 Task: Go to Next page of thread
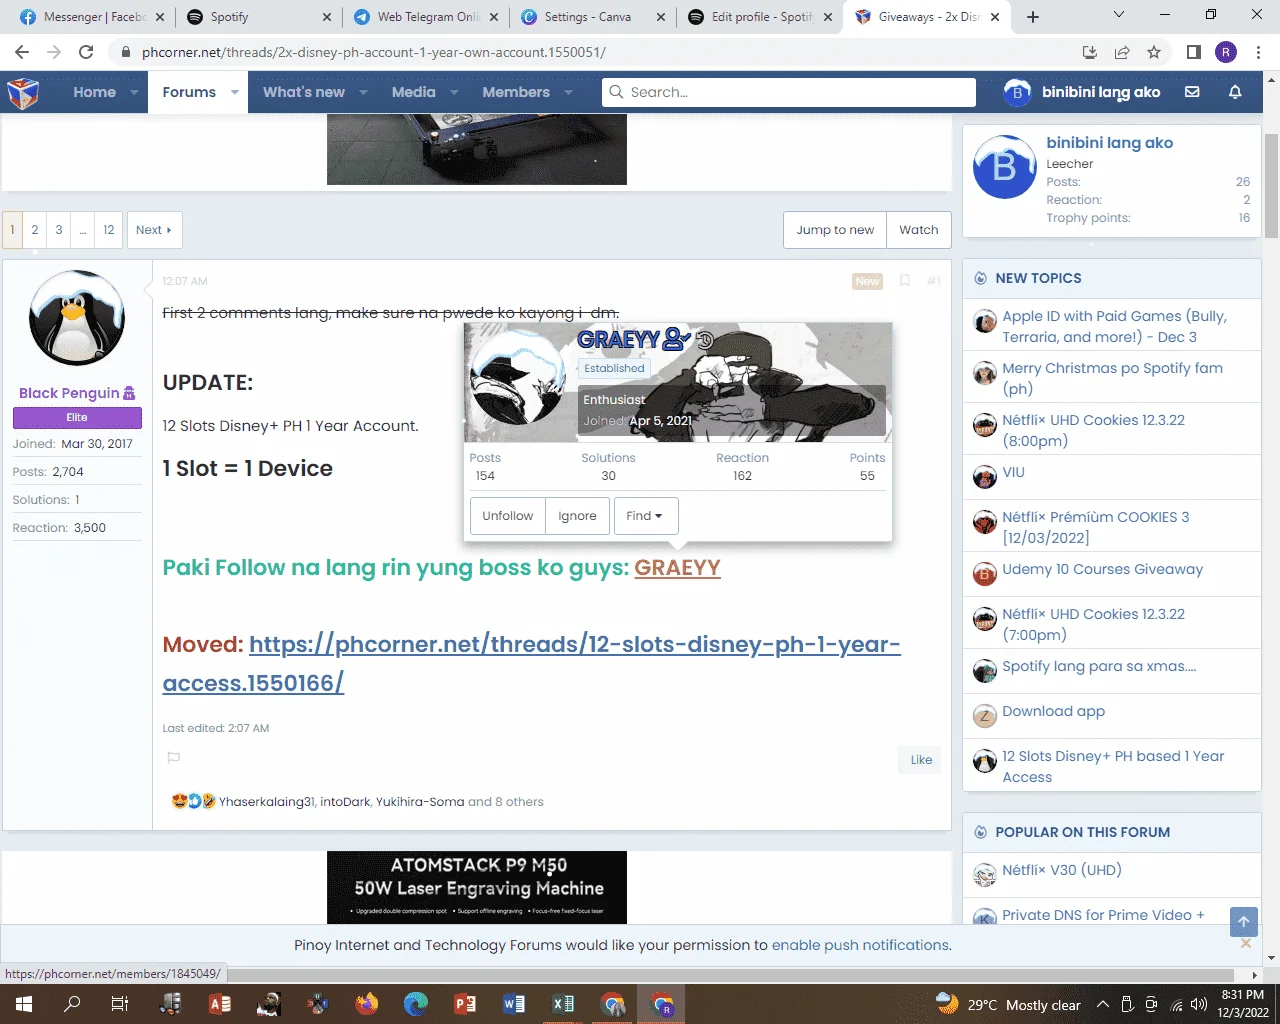[x=154, y=230]
